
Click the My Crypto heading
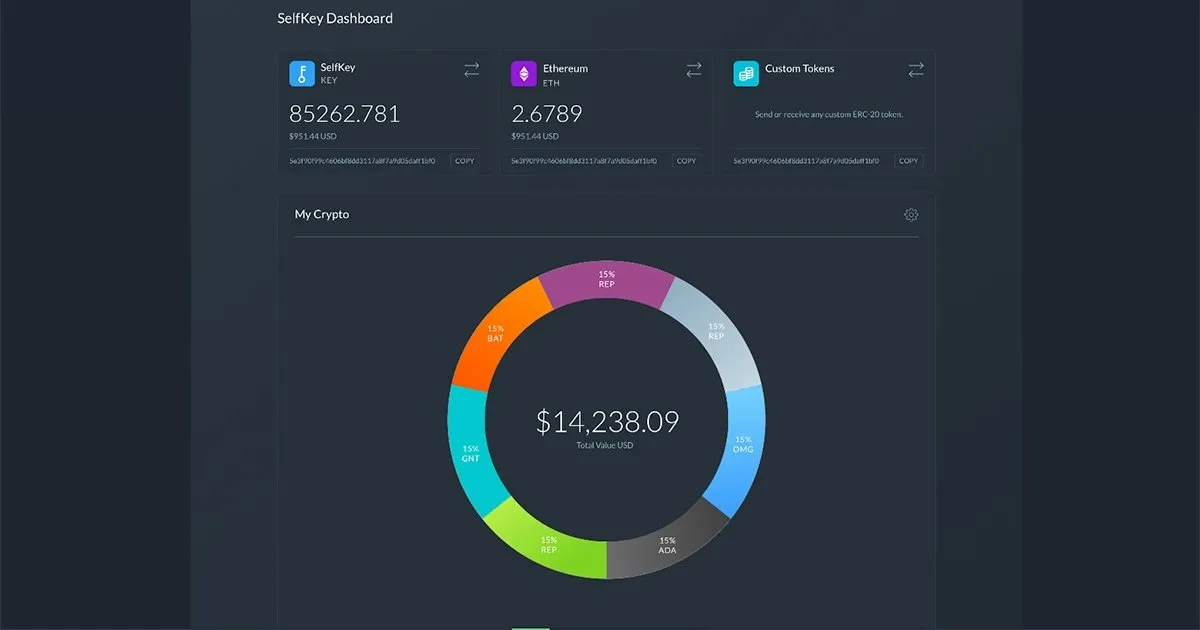click(322, 215)
